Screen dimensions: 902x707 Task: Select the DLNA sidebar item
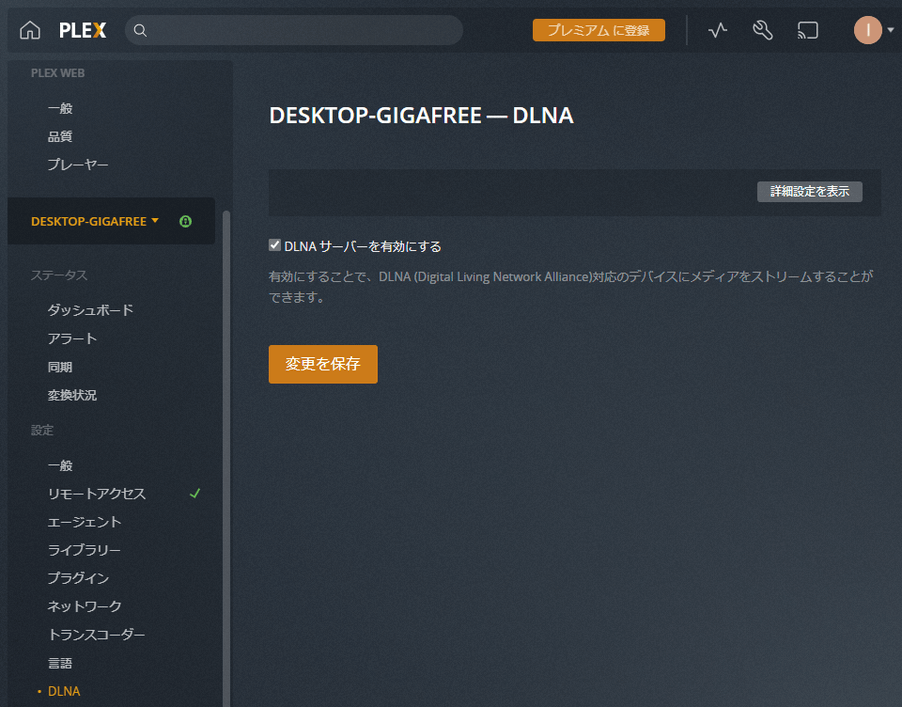pyautogui.click(x=64, y=691)
